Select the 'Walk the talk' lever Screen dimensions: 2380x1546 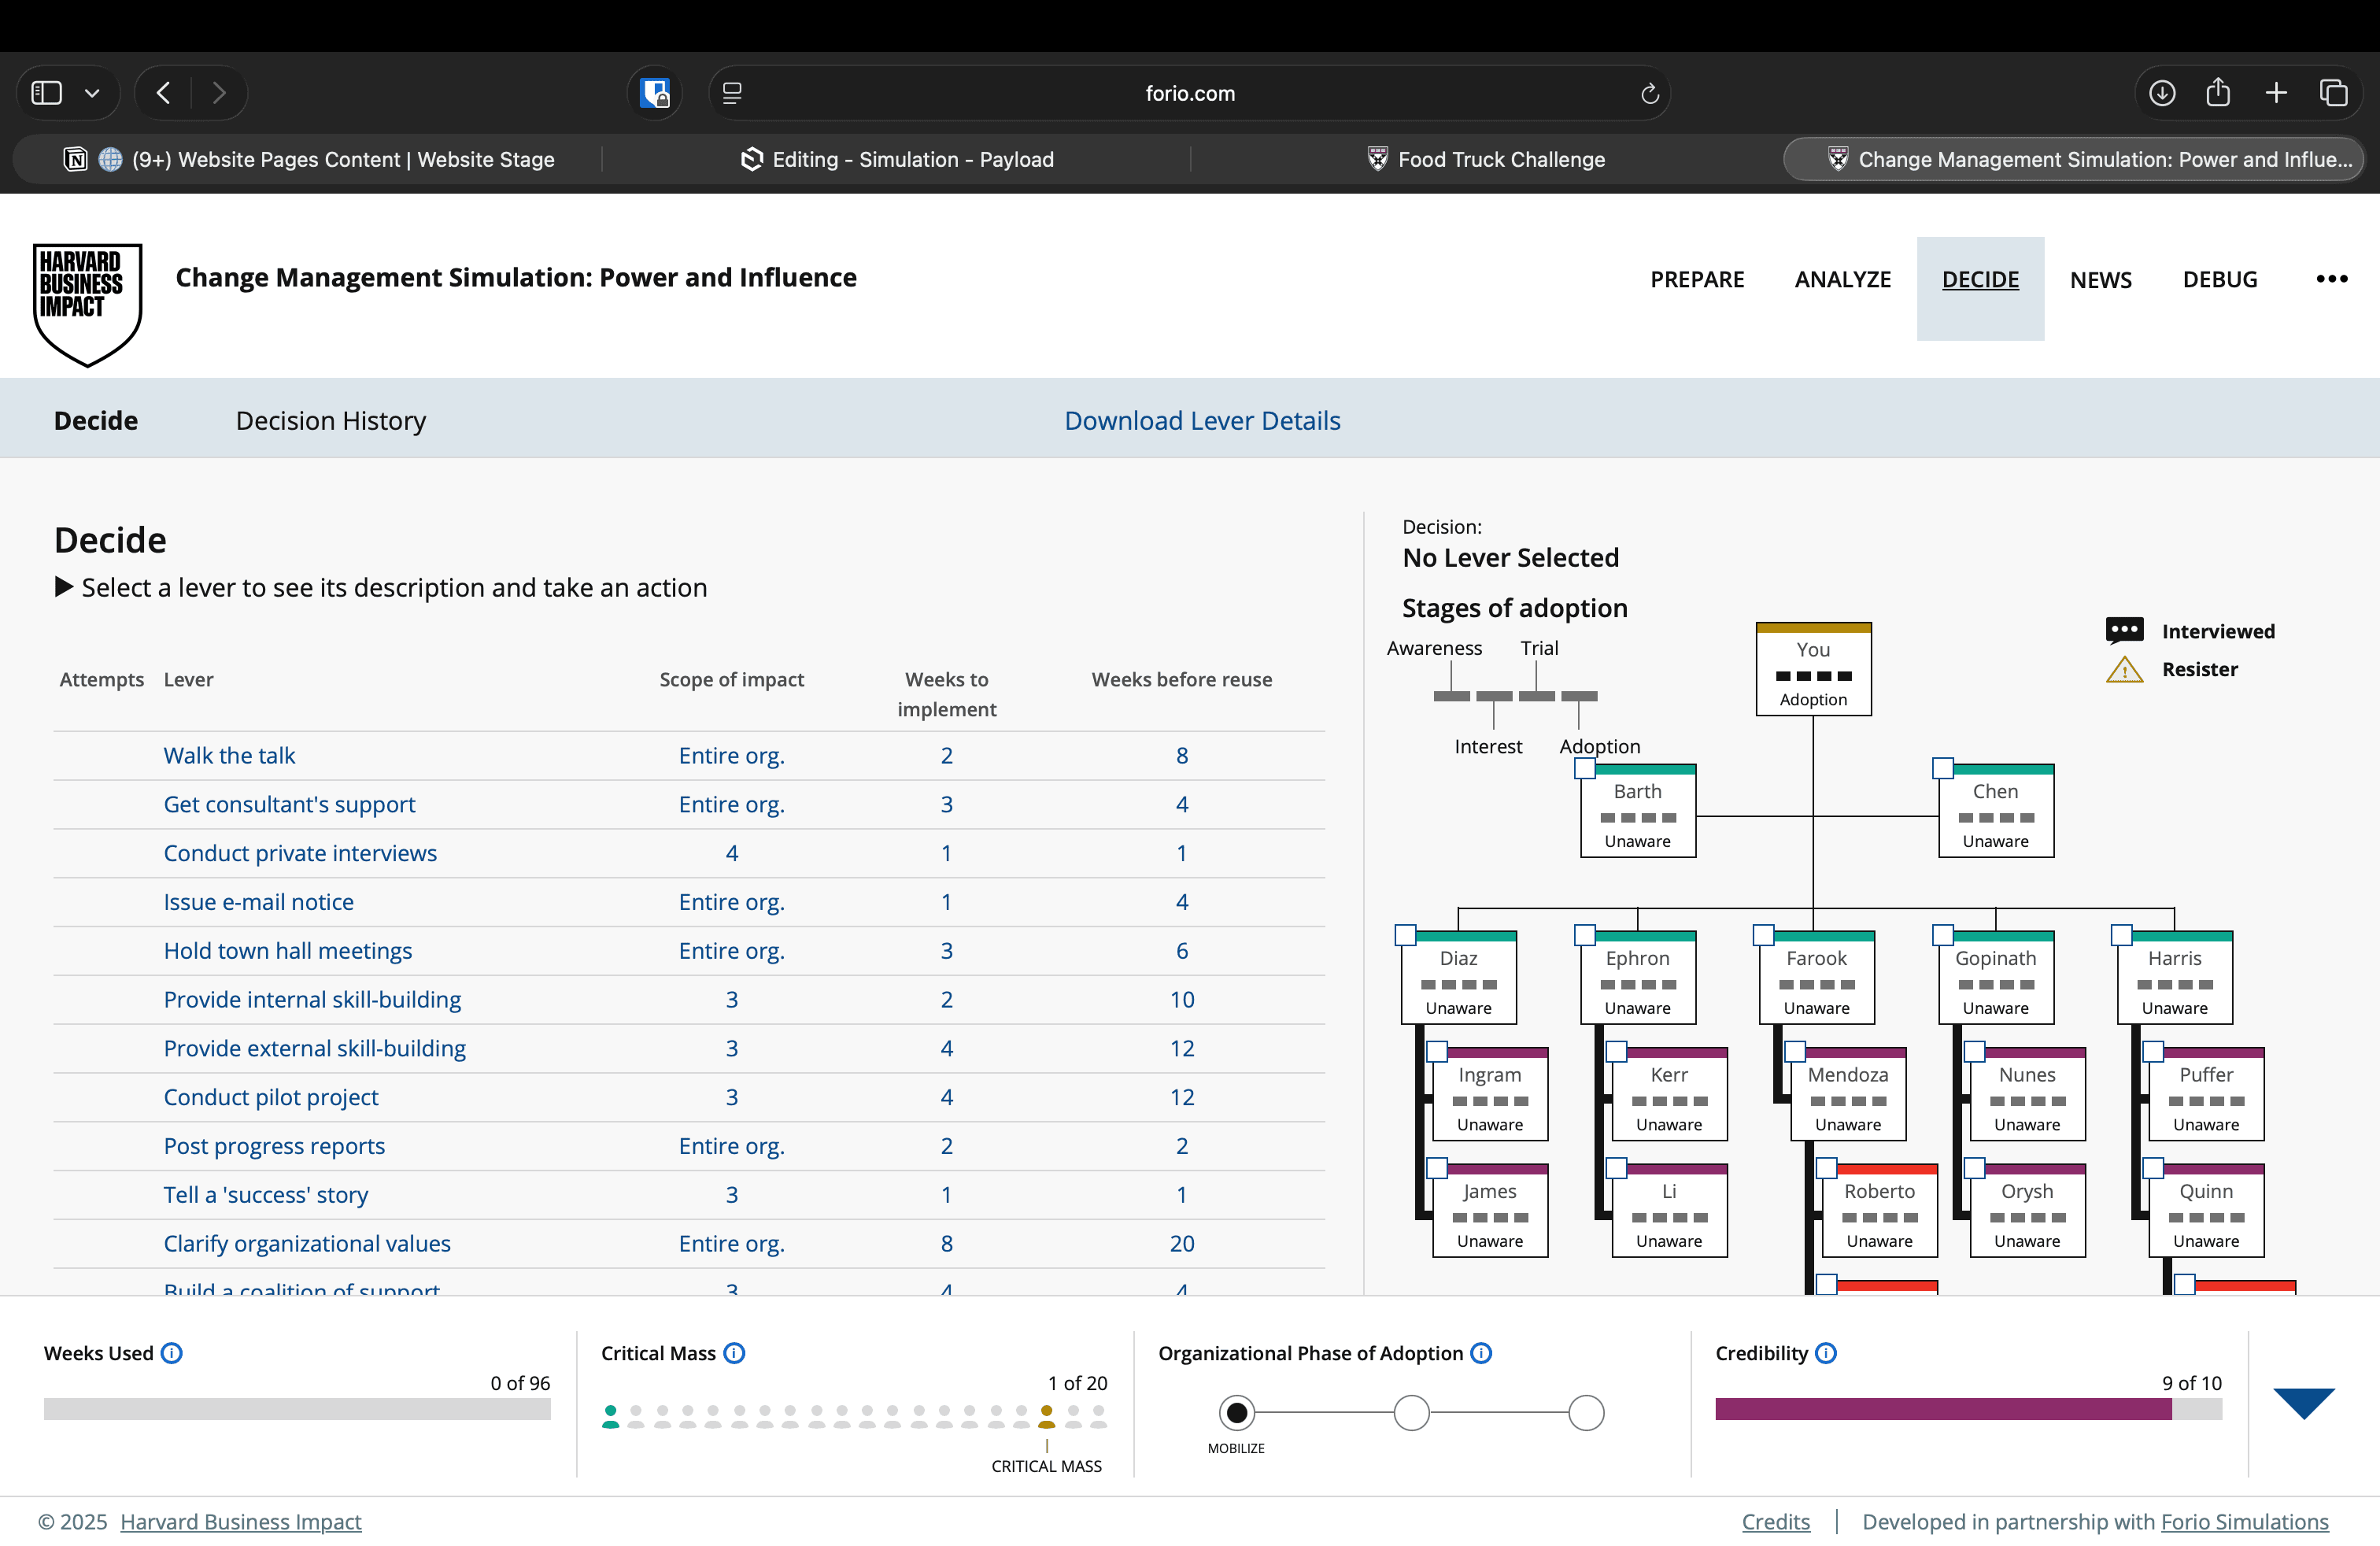tap(229, 755)
